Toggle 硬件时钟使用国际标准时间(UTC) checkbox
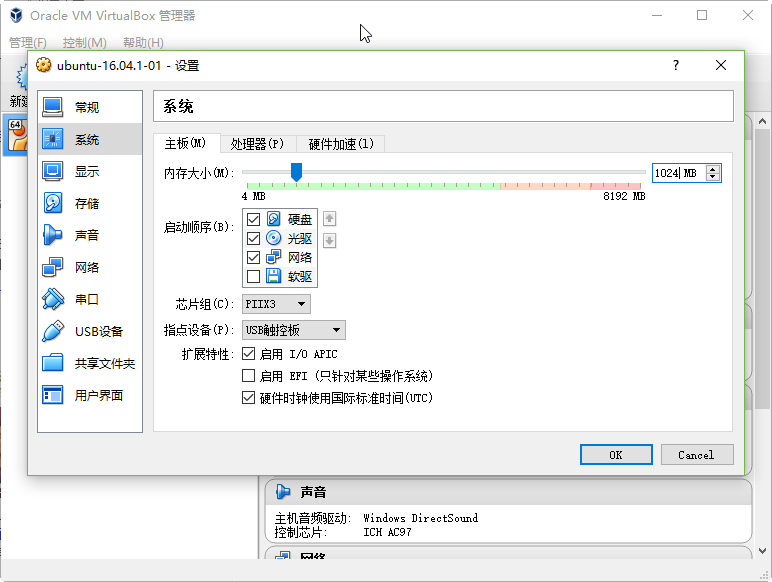This screenshot has width=772, height=582. 248,397
